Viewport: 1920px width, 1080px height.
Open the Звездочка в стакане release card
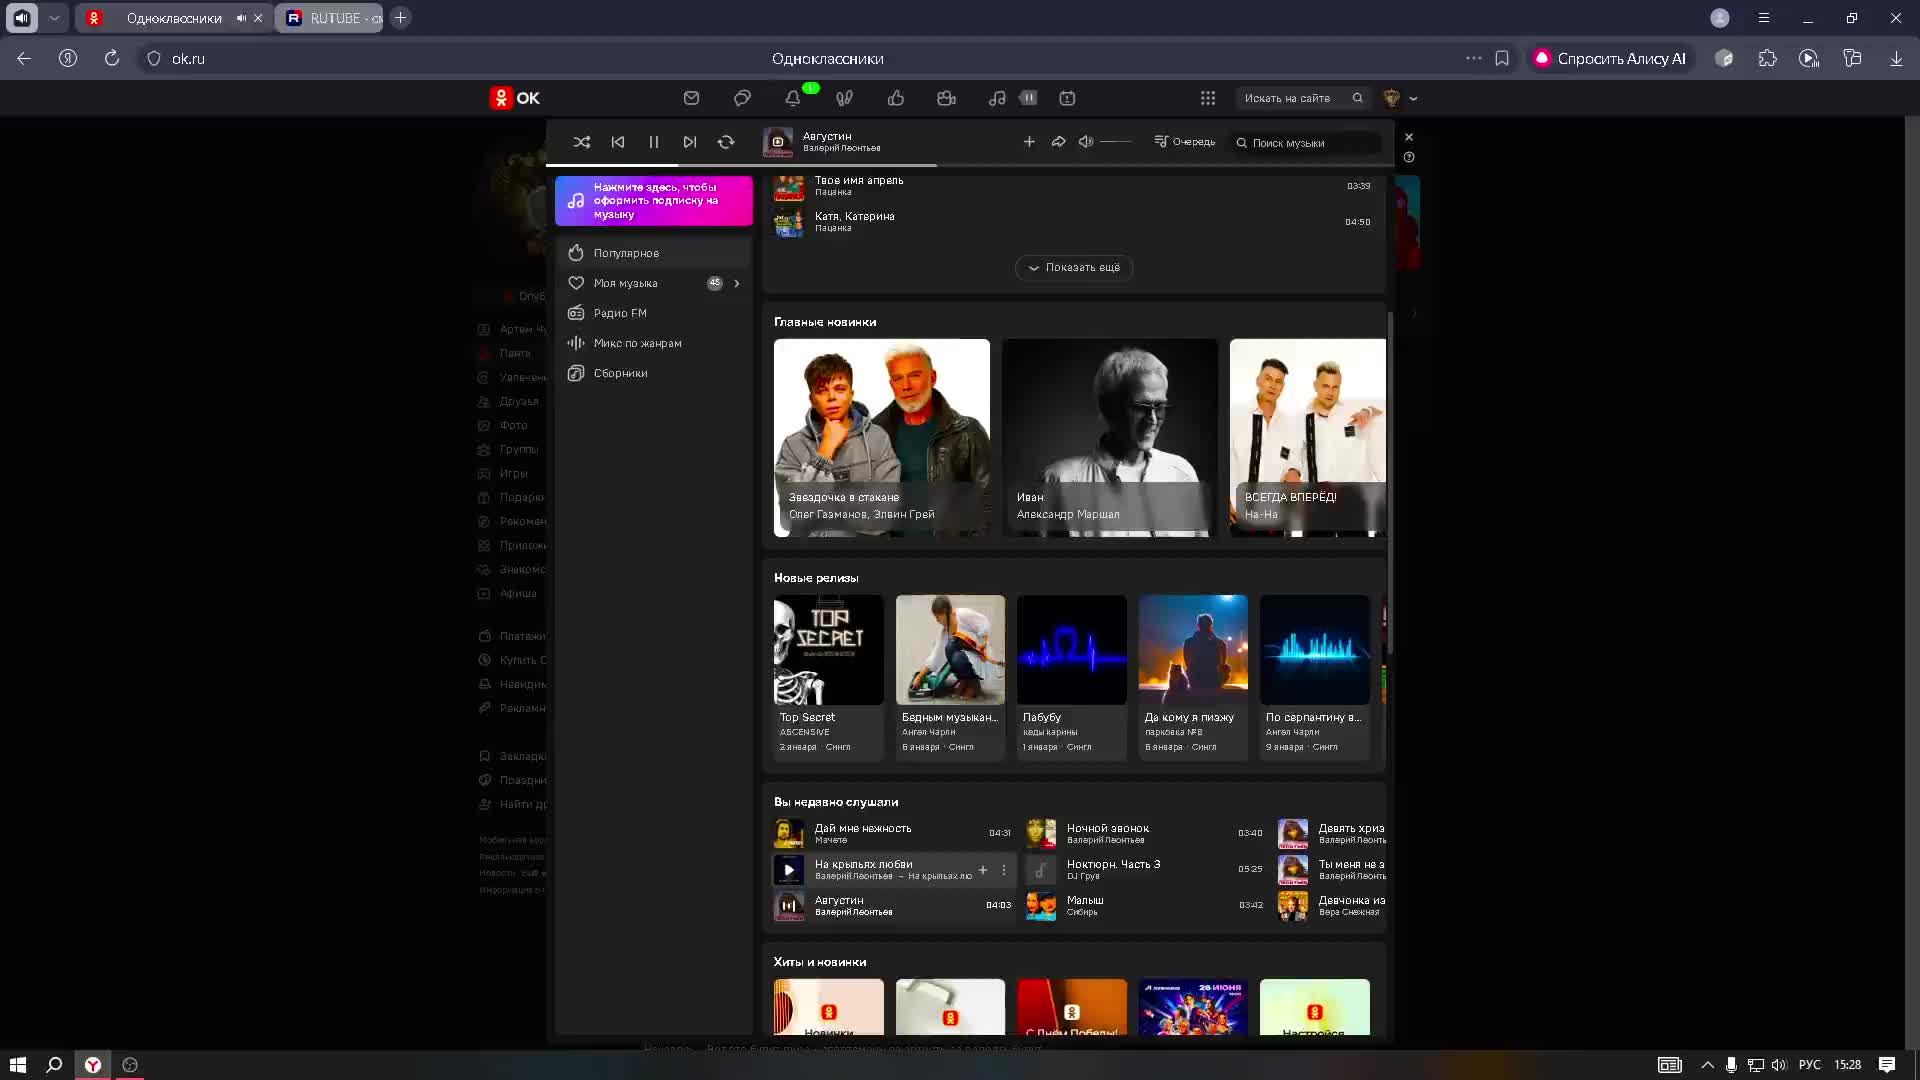882,438
